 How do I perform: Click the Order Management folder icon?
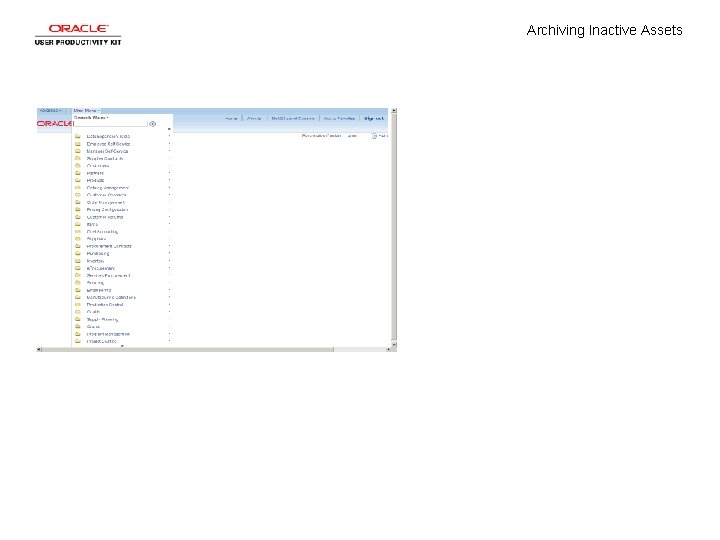(x=78, y=202)
